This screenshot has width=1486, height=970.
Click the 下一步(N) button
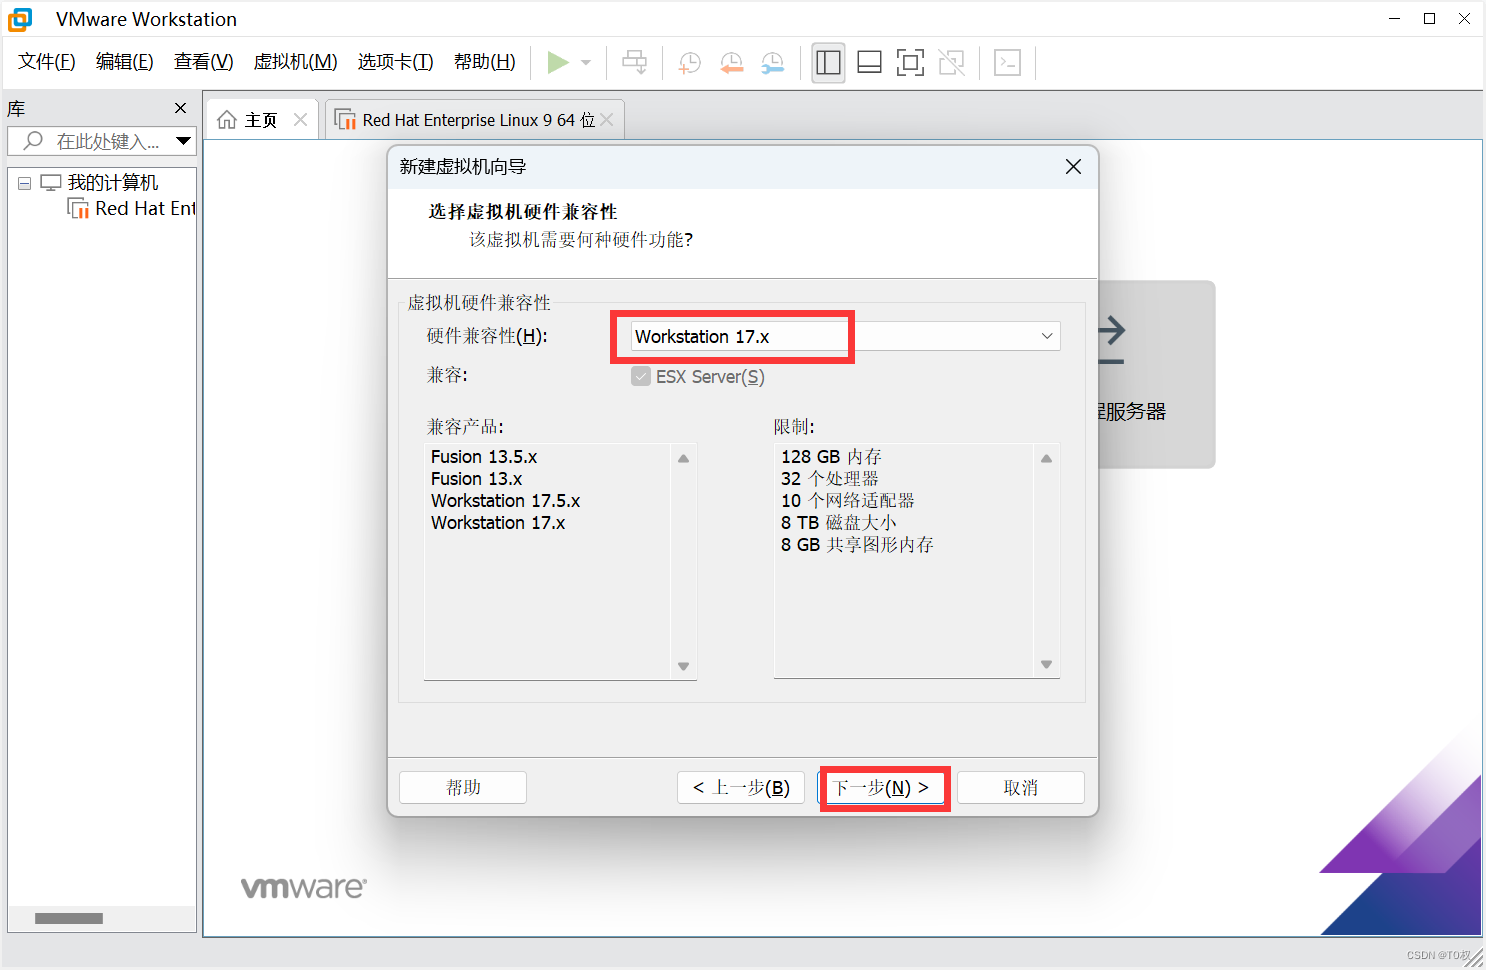point(884,787)
